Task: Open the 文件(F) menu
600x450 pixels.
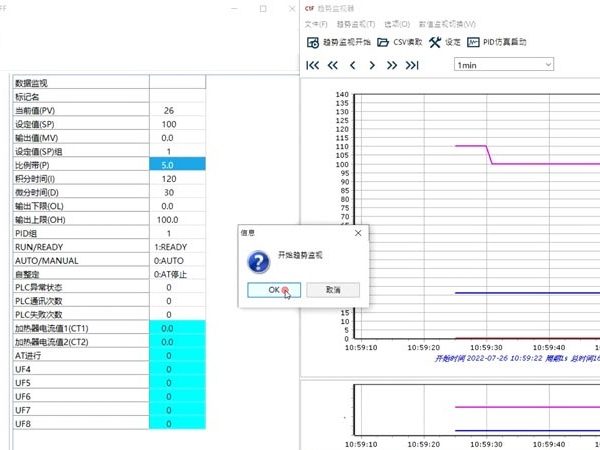Action: point(315,23)
